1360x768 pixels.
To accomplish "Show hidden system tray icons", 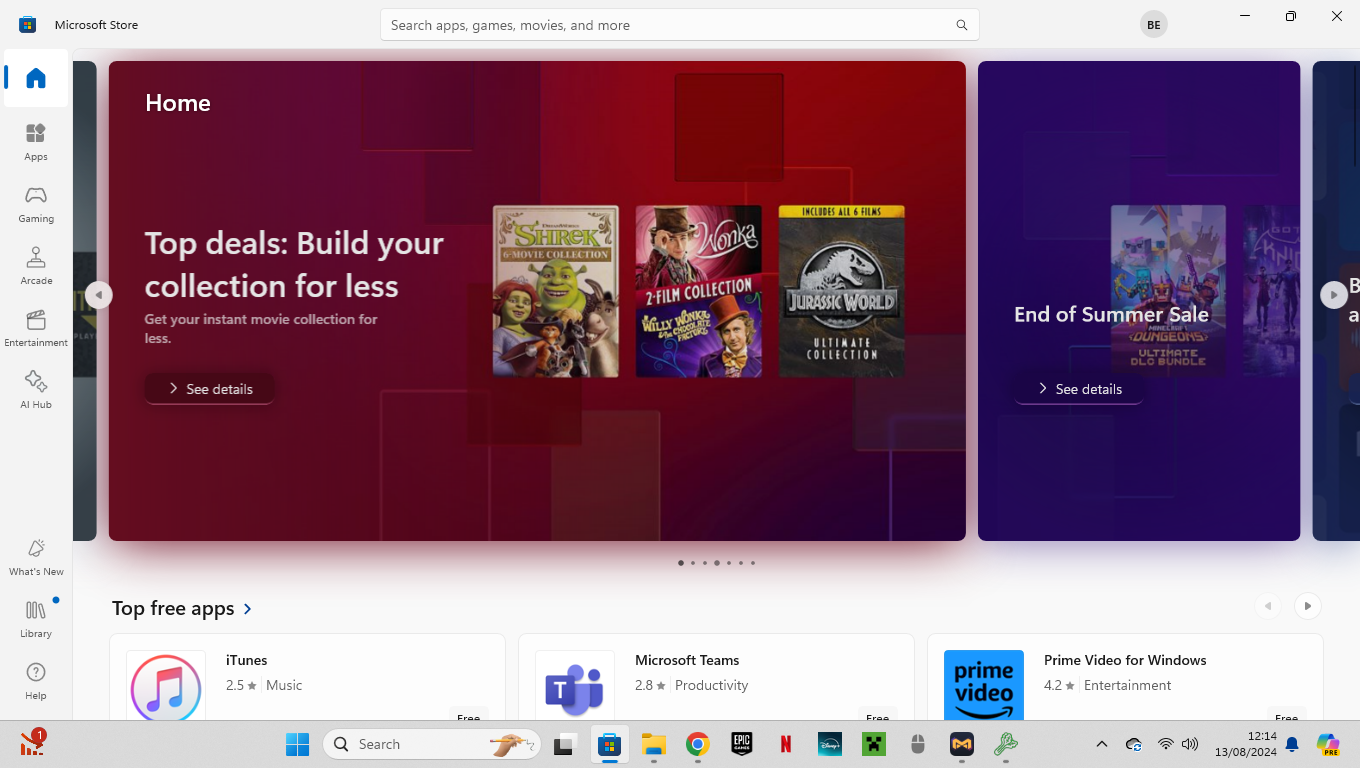I will click(1102, 744).
